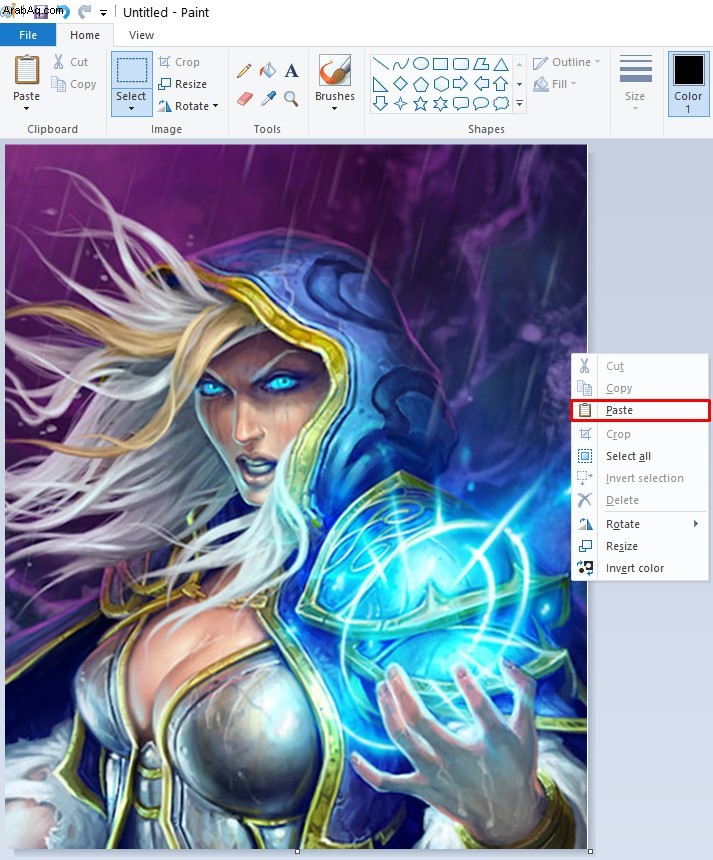Click the rectangular Select tool button
This screenshot has width=713, height=860.
[132, 70]
